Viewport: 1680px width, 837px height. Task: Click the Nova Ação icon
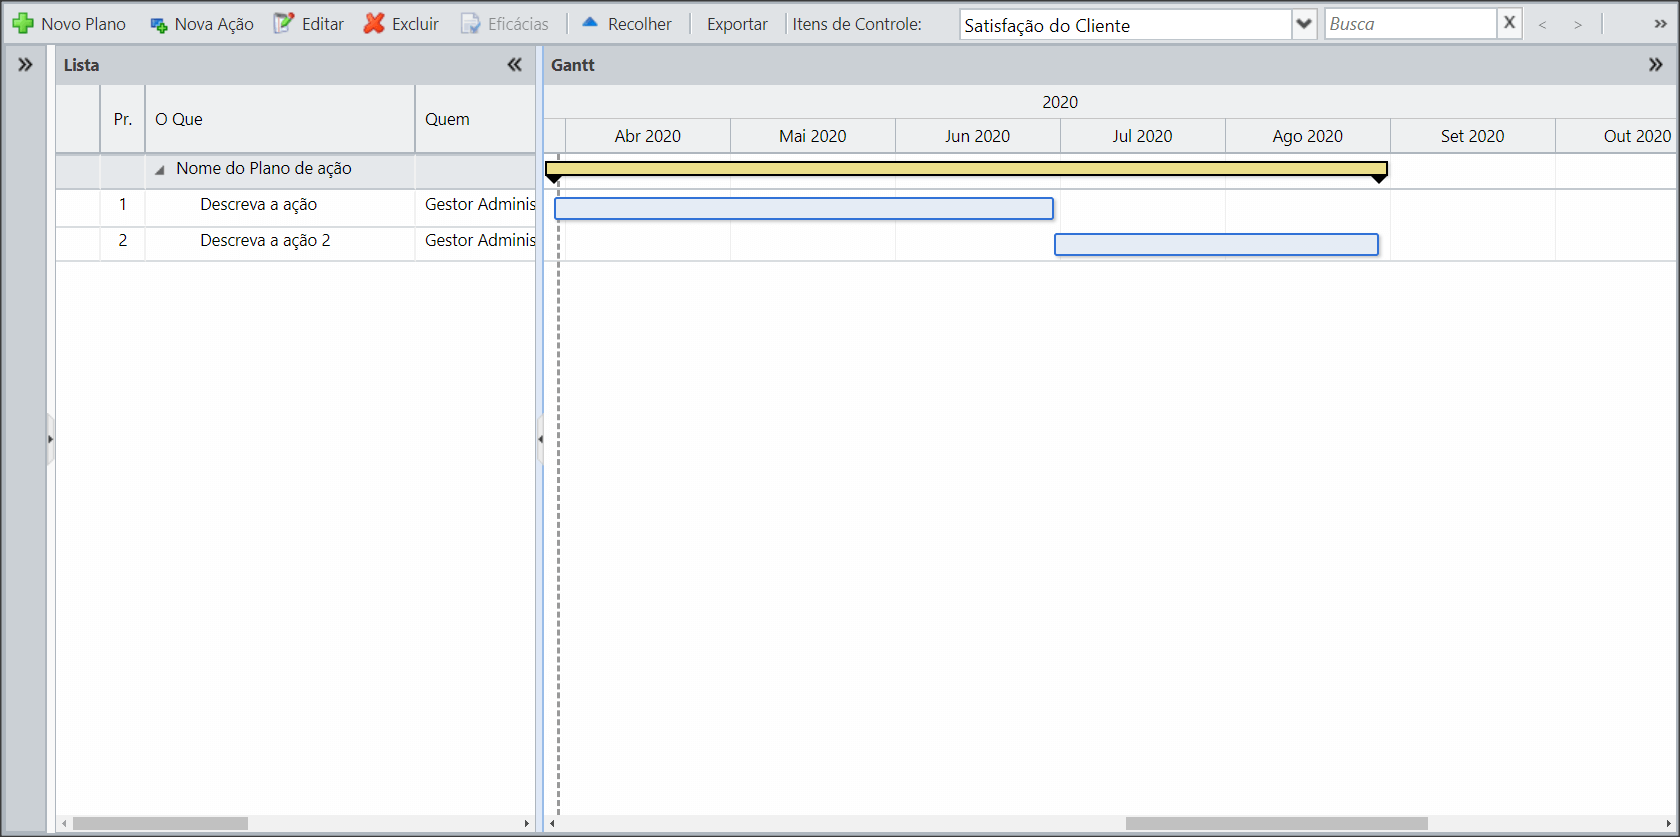tap(158, 25)
